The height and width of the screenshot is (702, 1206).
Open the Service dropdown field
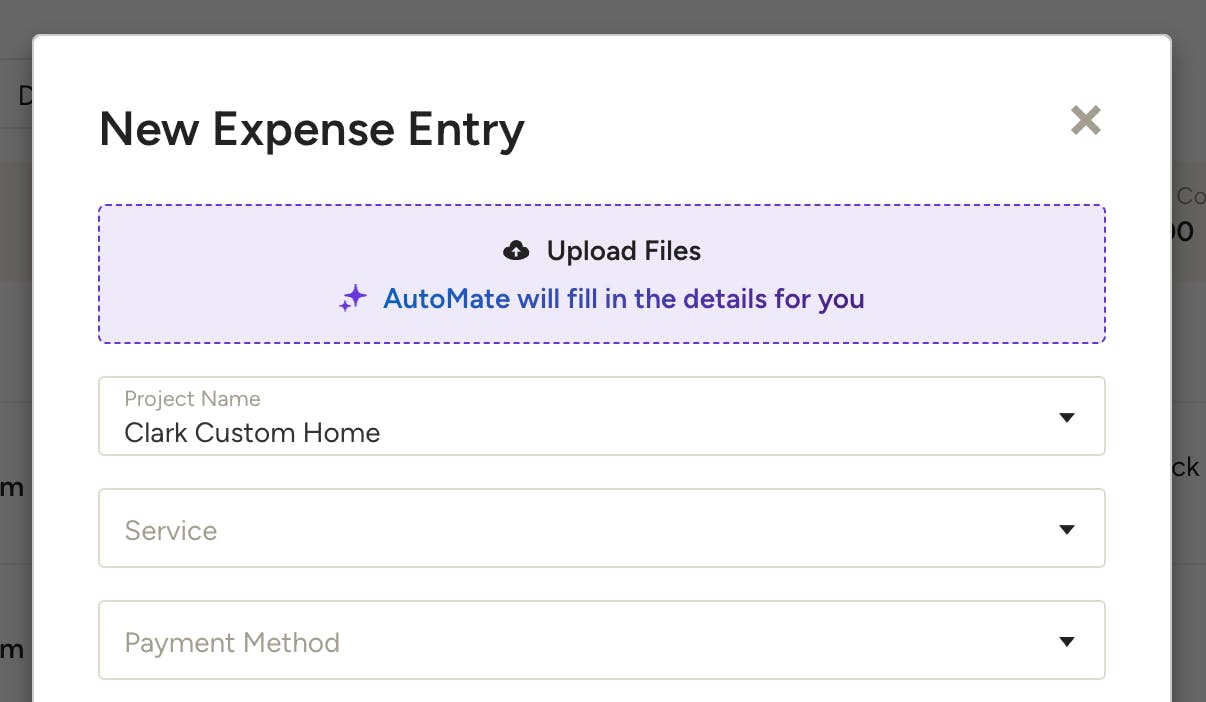(602, 528)
